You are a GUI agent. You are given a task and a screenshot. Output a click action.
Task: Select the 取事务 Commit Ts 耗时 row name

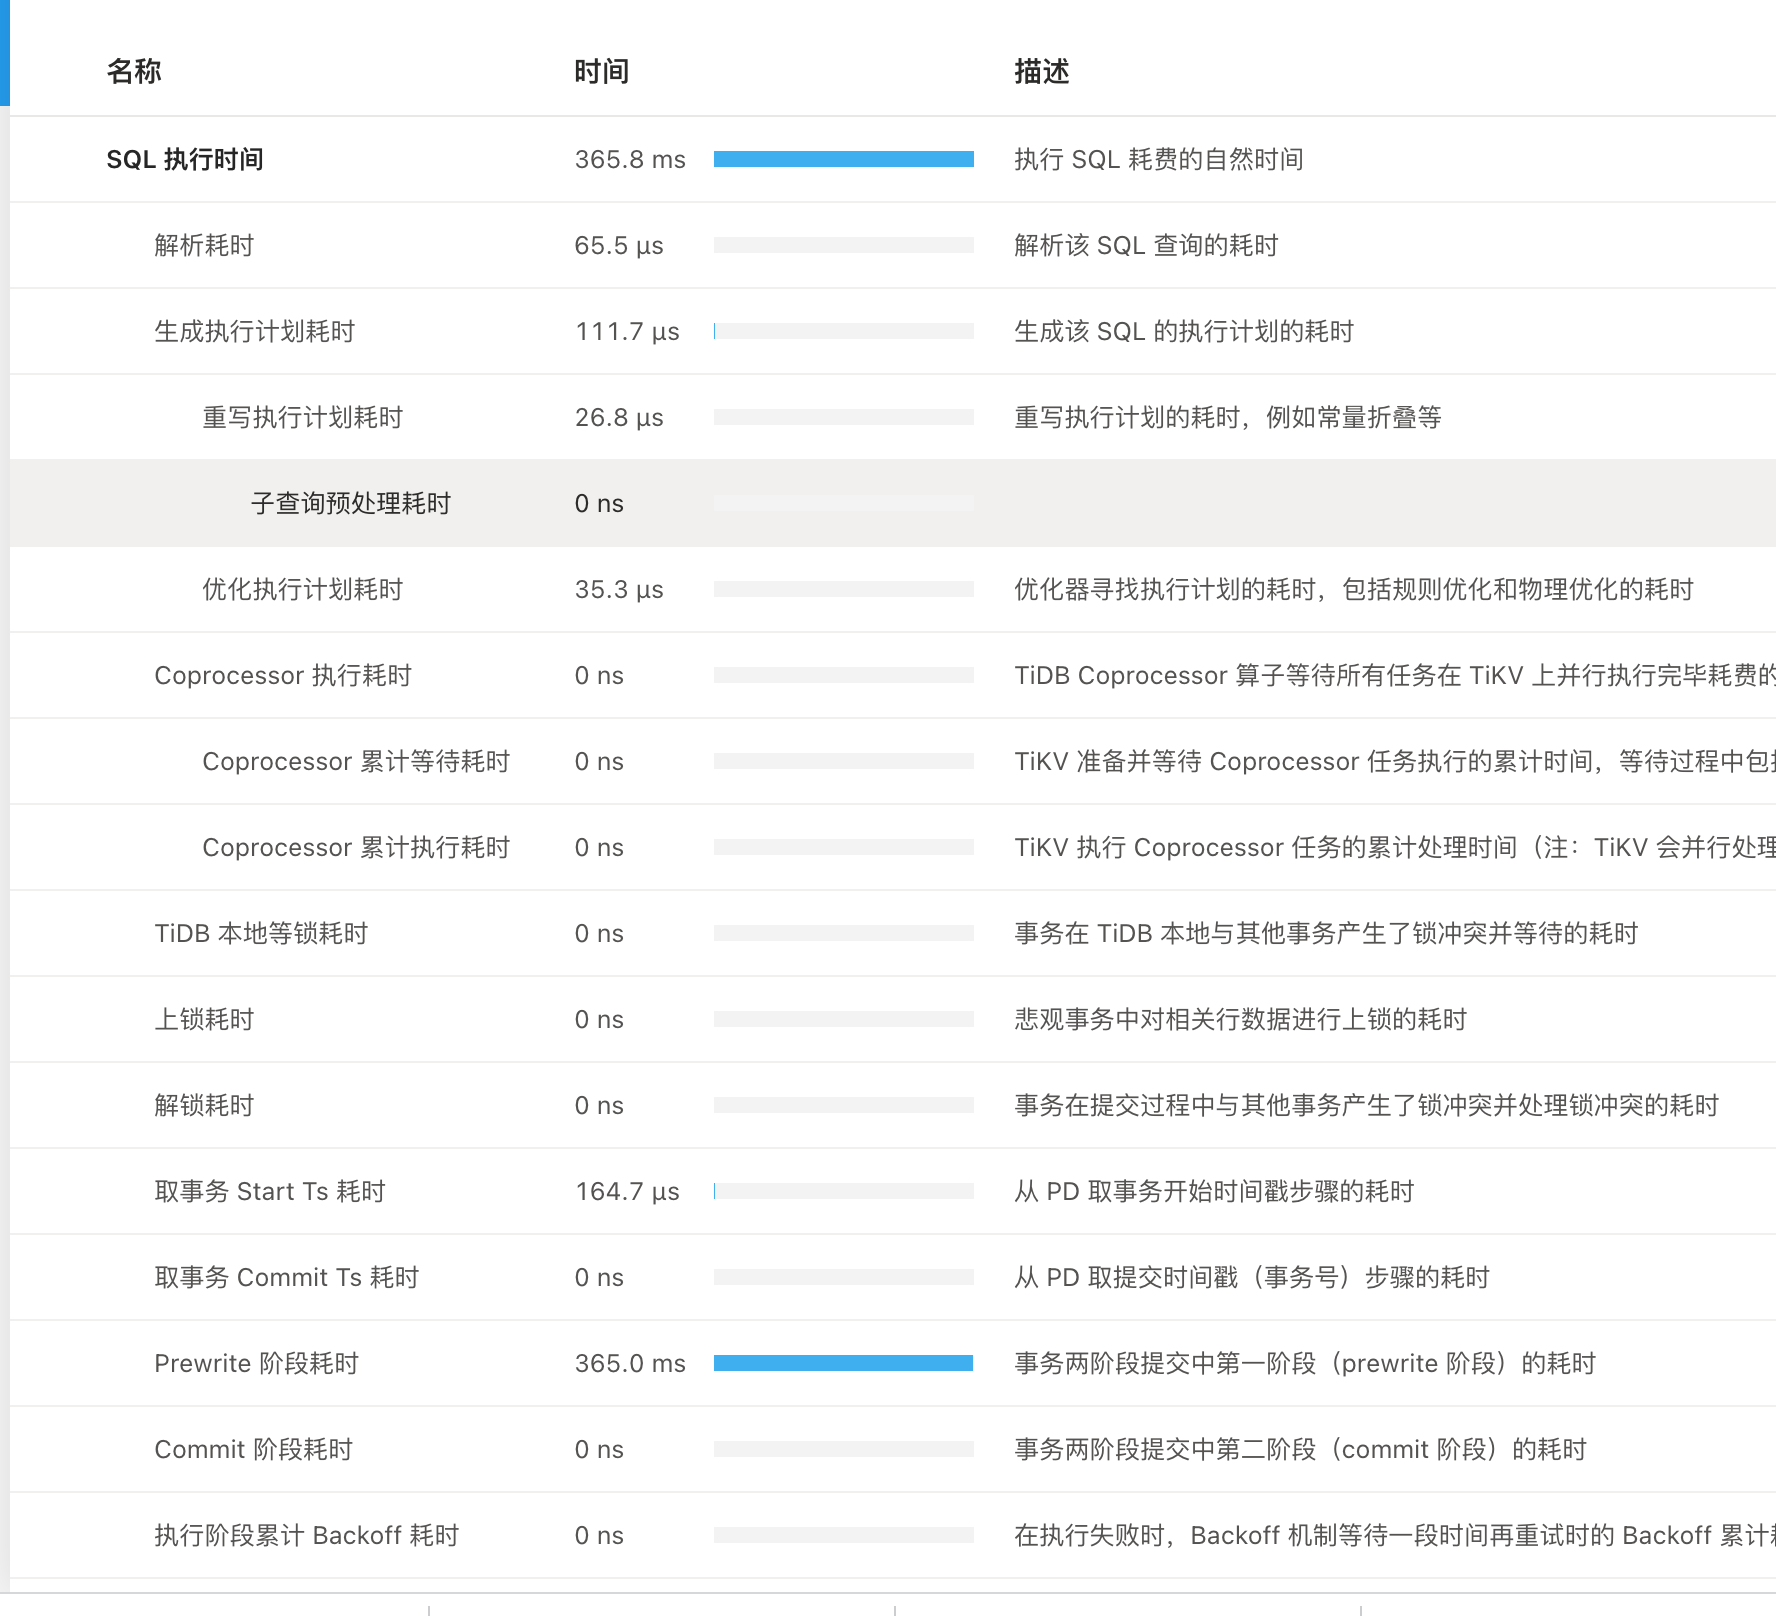tap(287, 1278)
